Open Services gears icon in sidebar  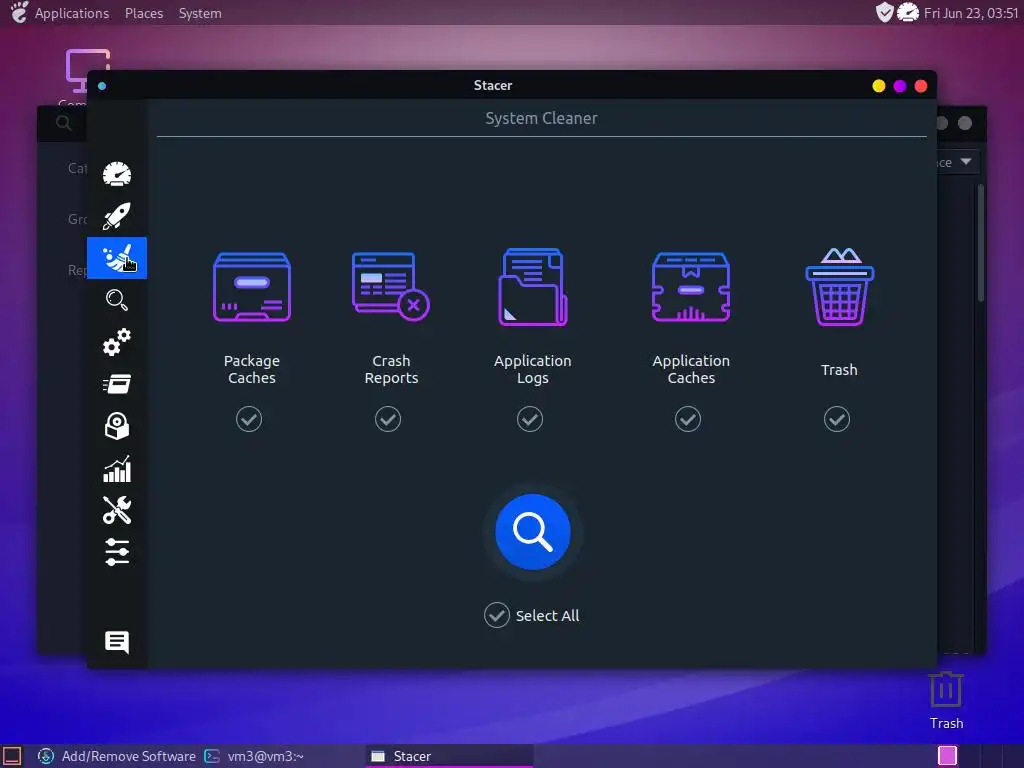click(117, 342)
